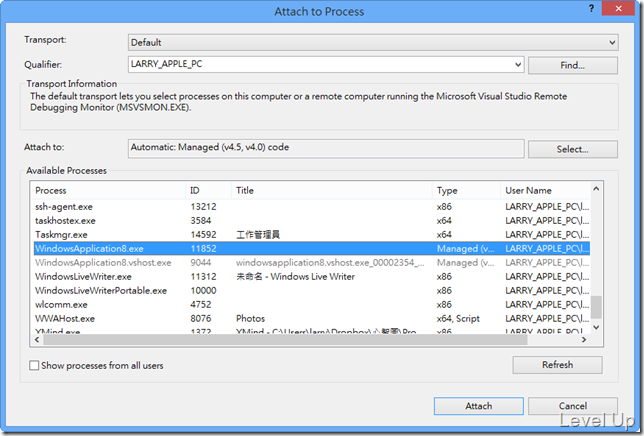644x436 pixels.
Task: Click the process list scroll-down arrow
Action: coord(596,327)
